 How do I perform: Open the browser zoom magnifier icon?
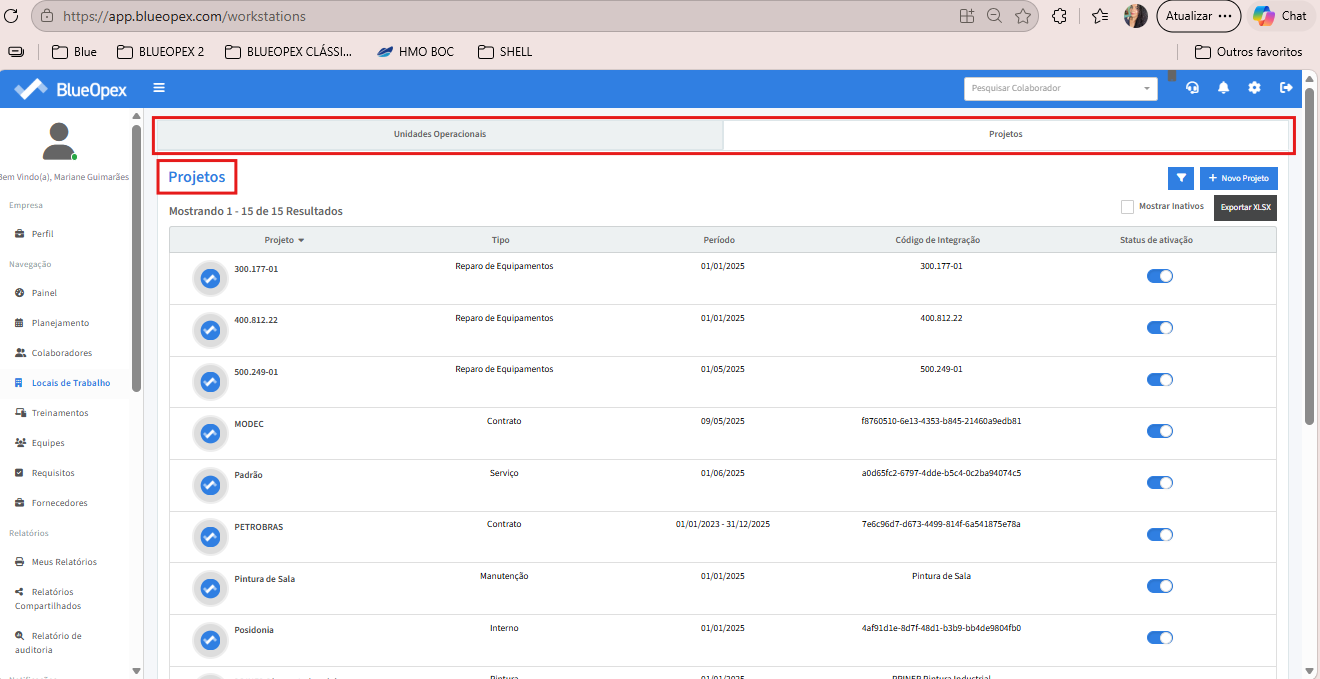click(x=995, y=16)
